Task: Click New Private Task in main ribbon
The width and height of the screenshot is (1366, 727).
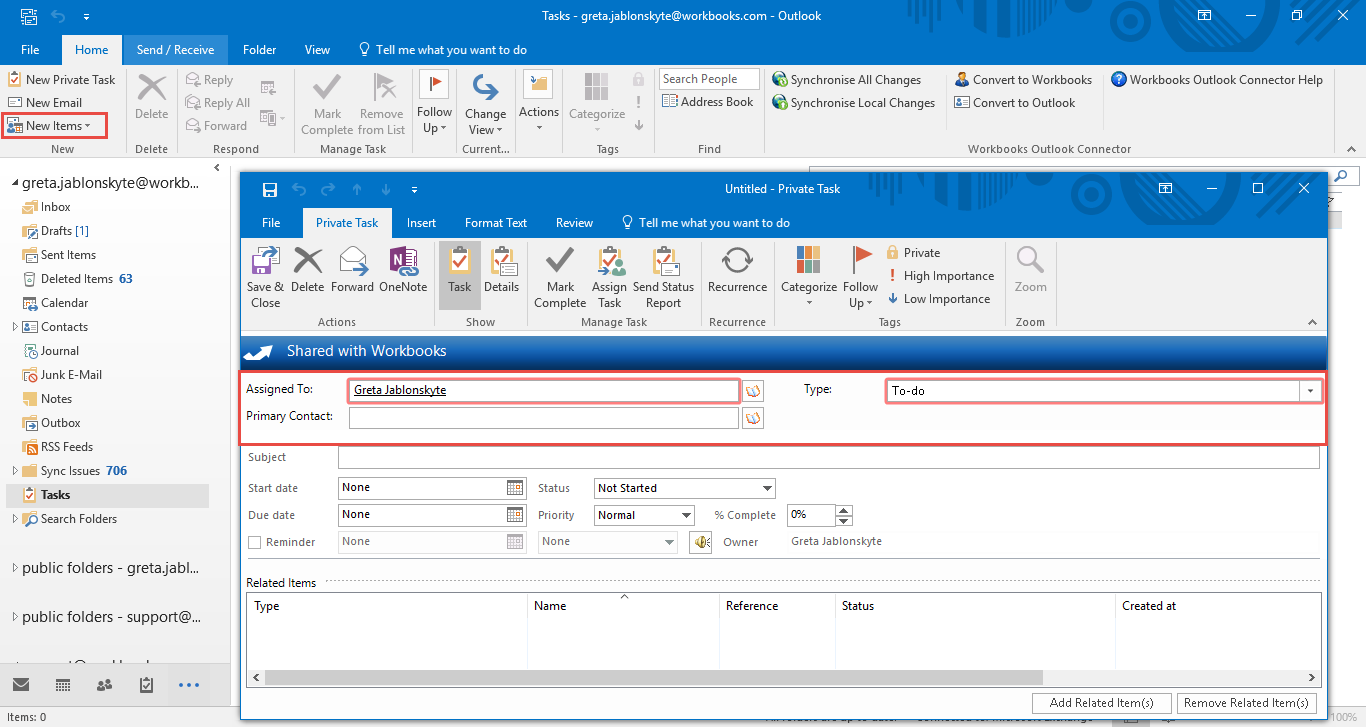Action: point(61,80)
